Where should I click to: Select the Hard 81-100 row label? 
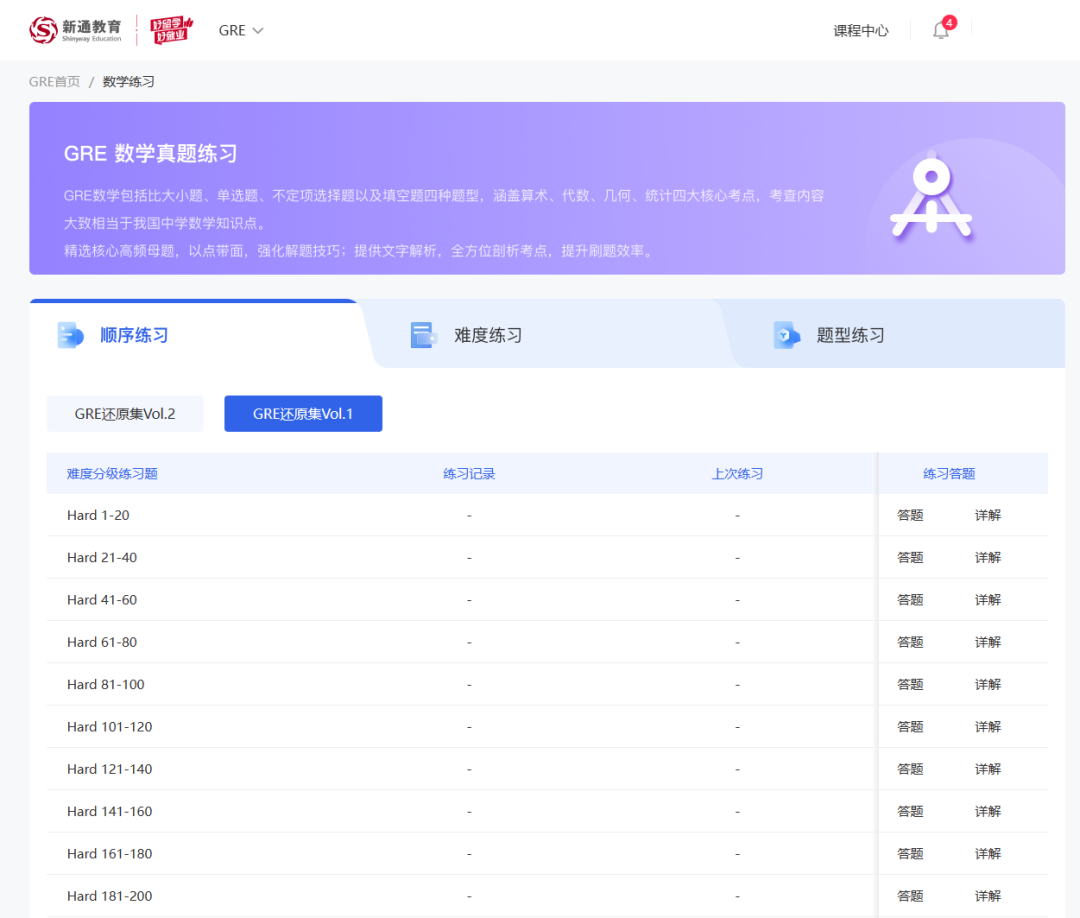105,685
